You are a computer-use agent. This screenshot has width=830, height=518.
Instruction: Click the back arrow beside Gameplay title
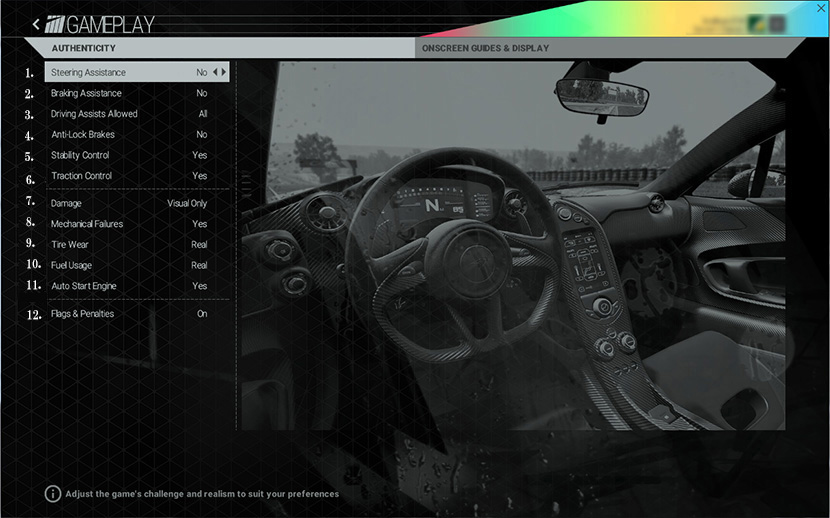coord(36,24)
